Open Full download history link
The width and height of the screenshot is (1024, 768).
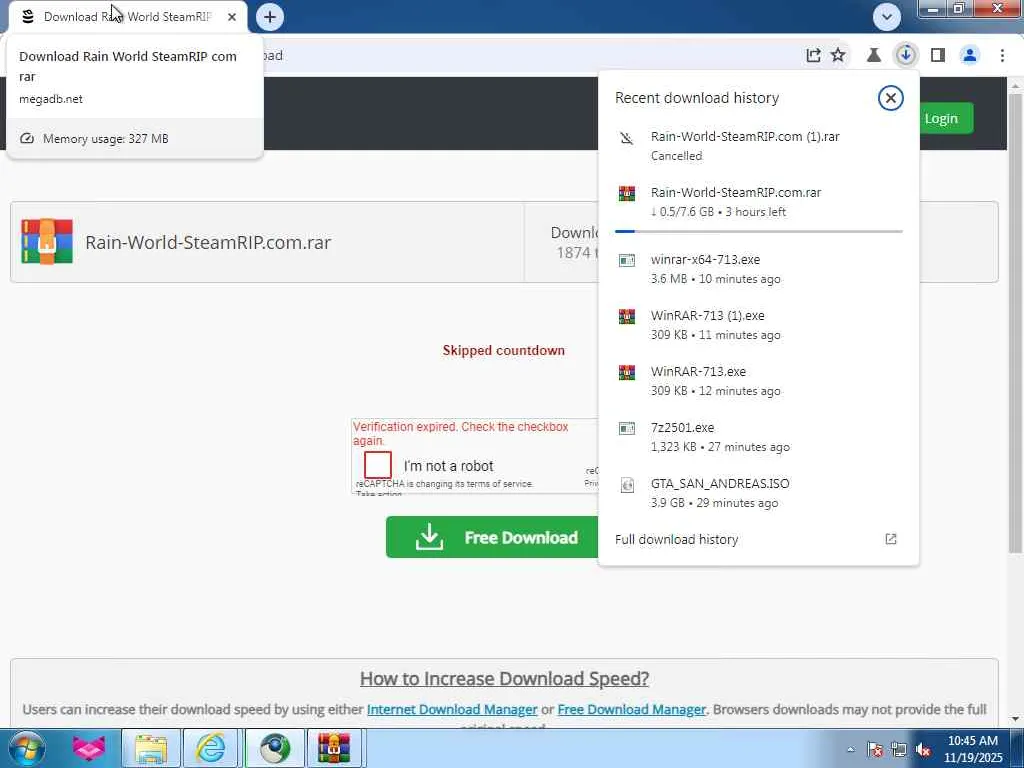[677, 539]
